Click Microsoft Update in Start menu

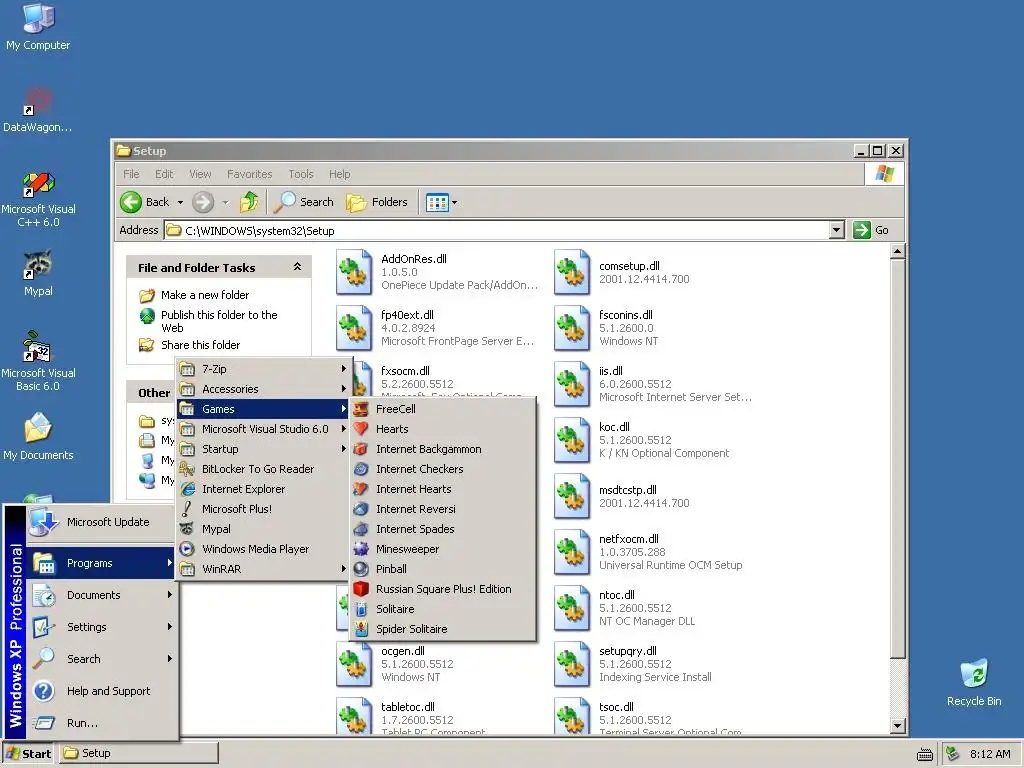coord(101,522)
